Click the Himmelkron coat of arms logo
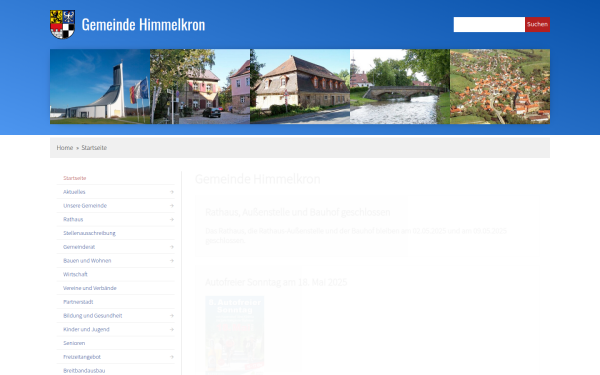 coord(62,24)
